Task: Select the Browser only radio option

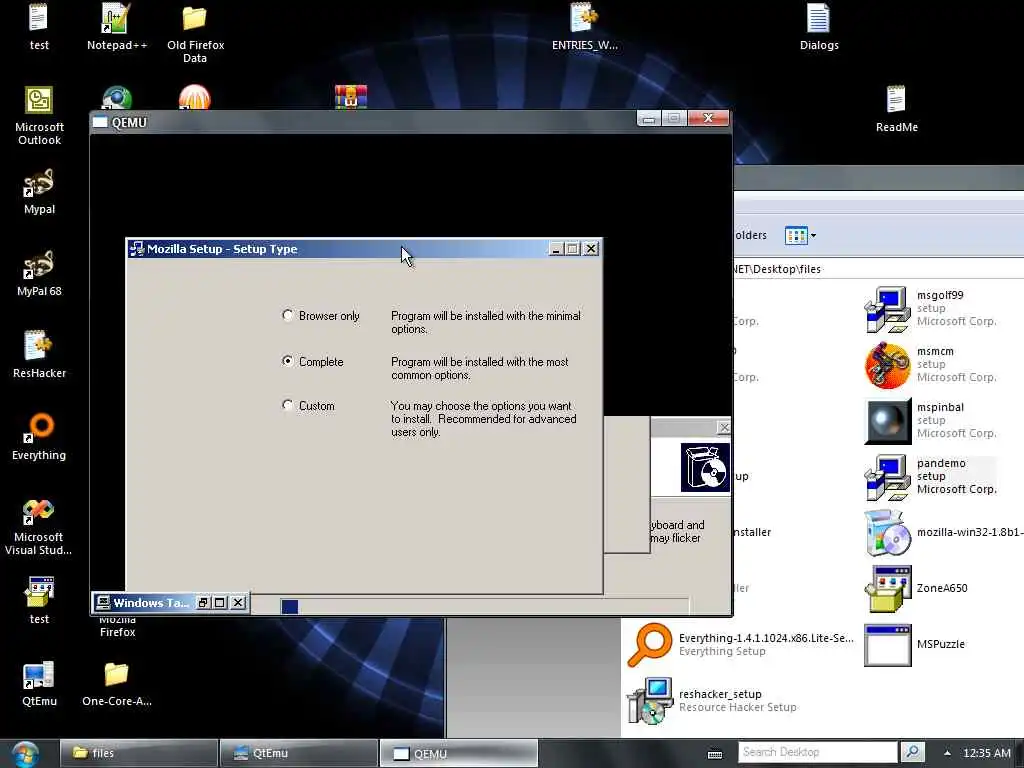Action: click(x=288, y=315)
